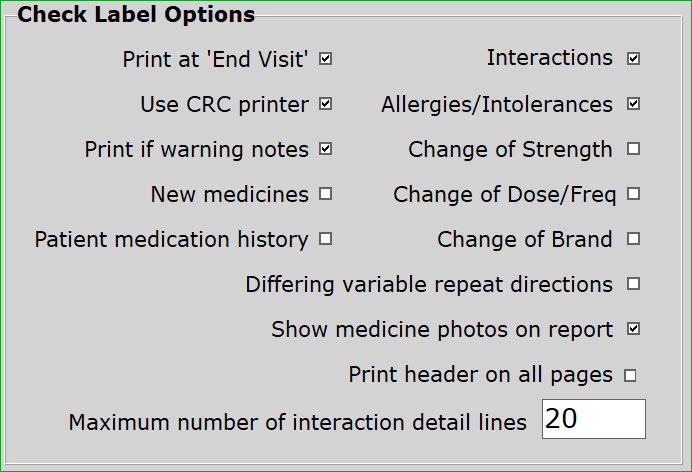Viewport: 692px width, 472px height.
Task: Tick the Change of Brand checkbox
Action: (634, 239)
